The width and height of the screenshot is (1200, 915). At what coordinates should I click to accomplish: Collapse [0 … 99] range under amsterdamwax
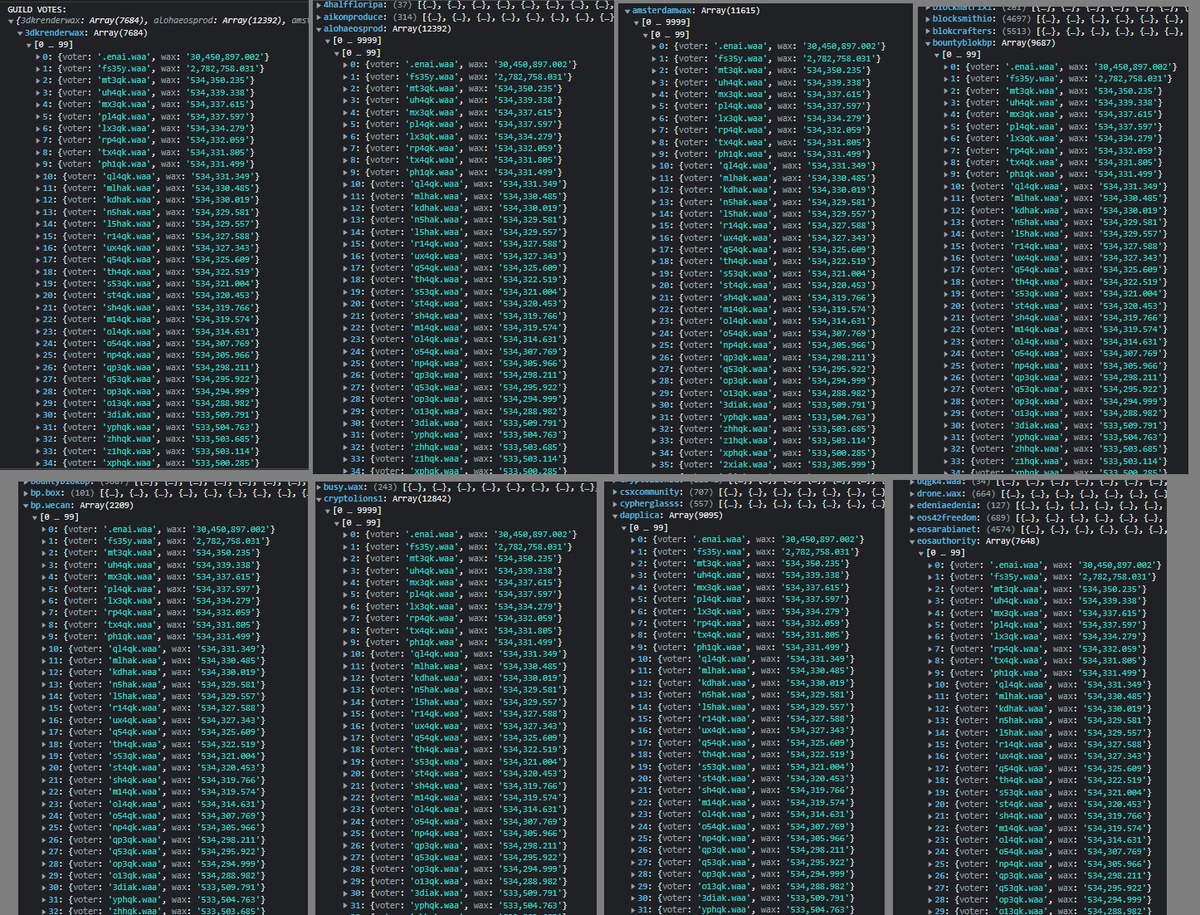(x=646, y=34)
